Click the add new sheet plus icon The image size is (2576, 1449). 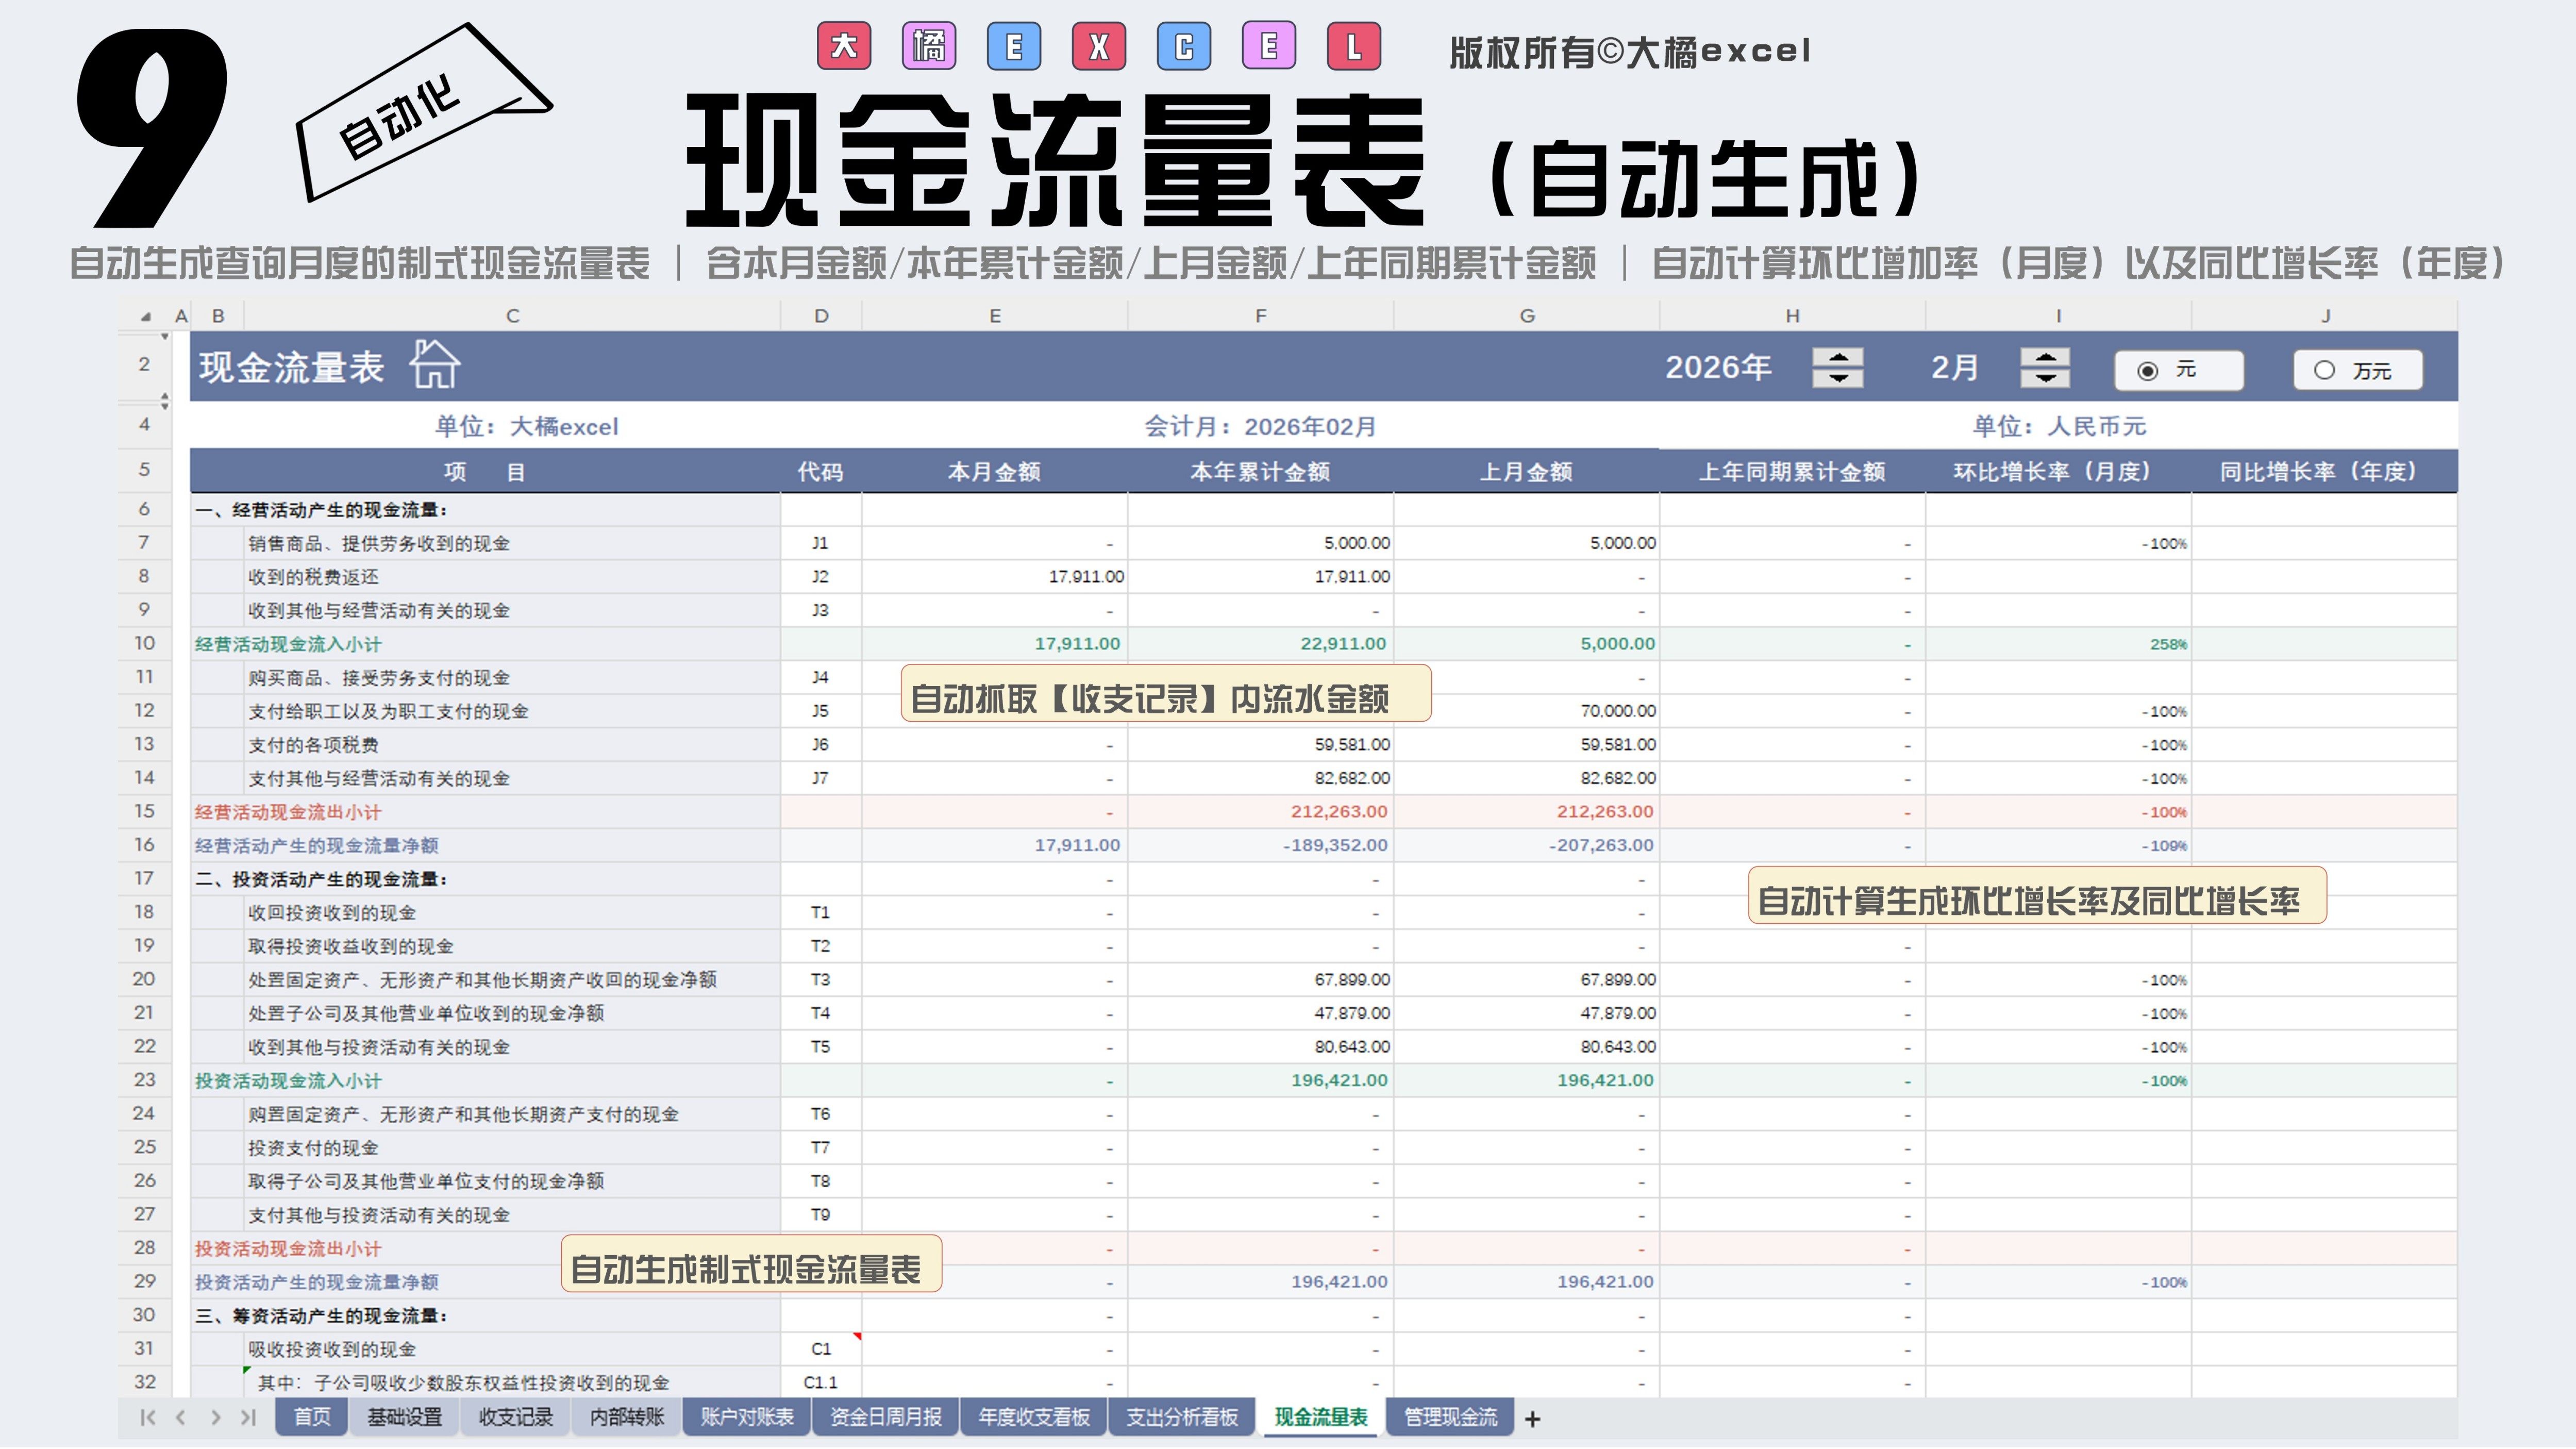(x=1532, y=1418)
